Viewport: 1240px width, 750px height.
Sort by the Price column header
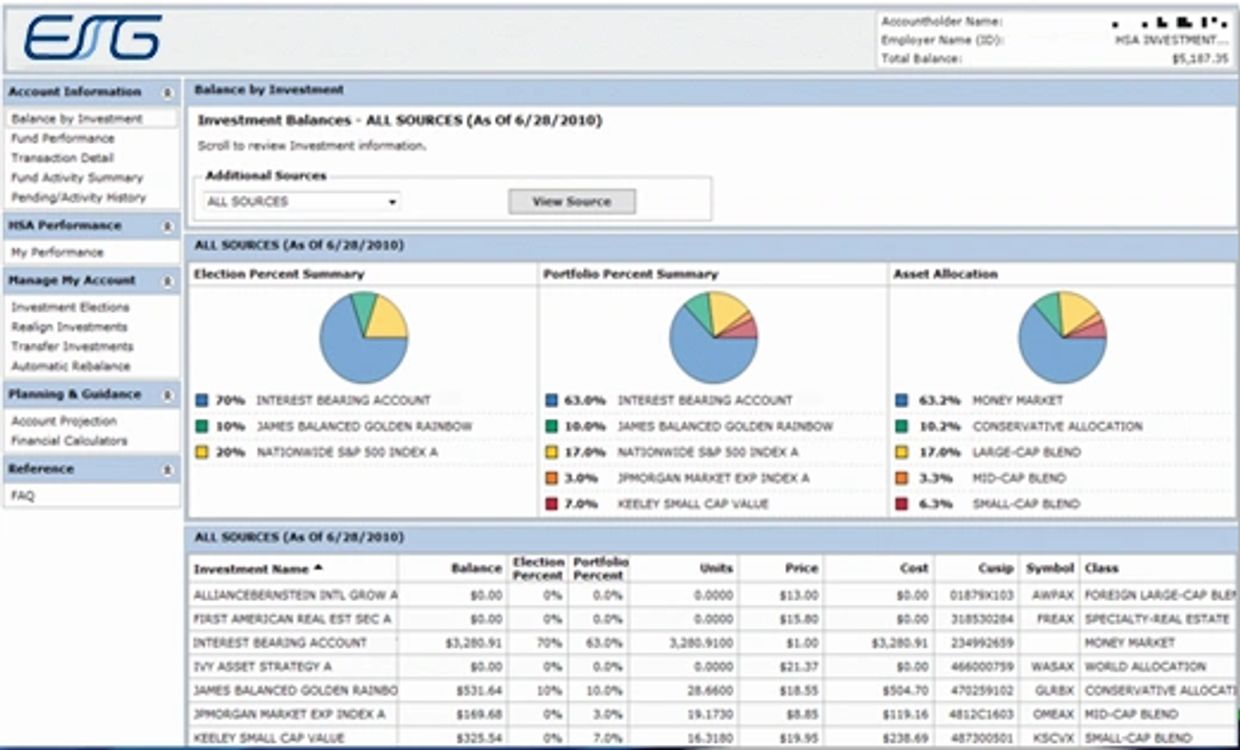pyautogui.click(x=802, y=568)
